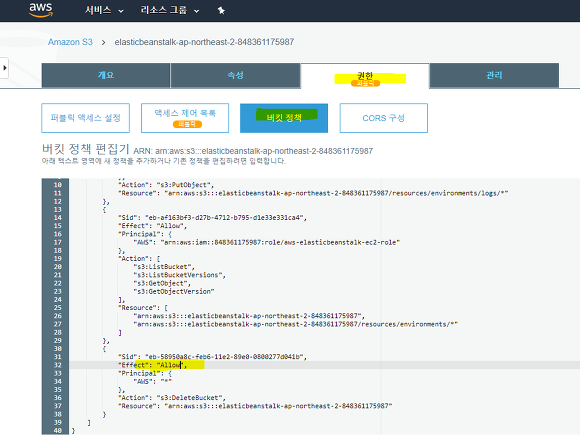The image size is (580, 441).
Task: Click line 15 "Effect": "Allow"
Action: (152, 226)
